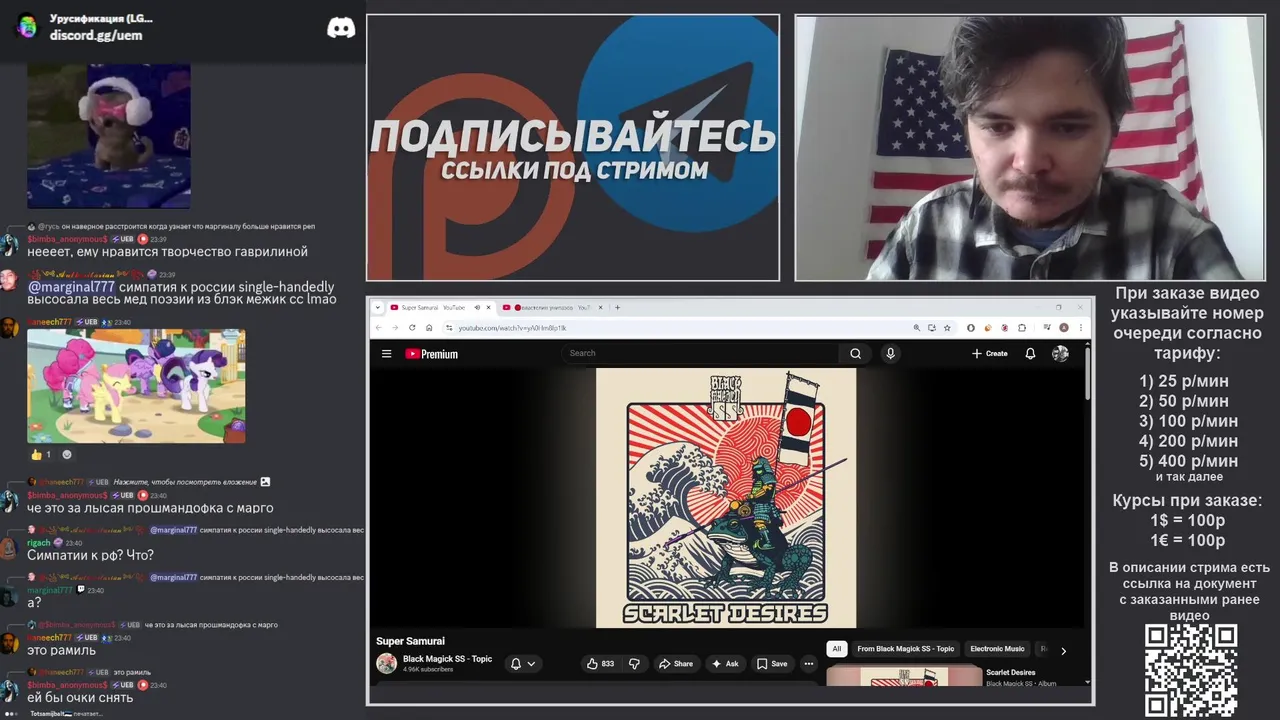Save the video to a playlist
The image size is (1280, 720).
pyautogui.click(x=772, y=664)
